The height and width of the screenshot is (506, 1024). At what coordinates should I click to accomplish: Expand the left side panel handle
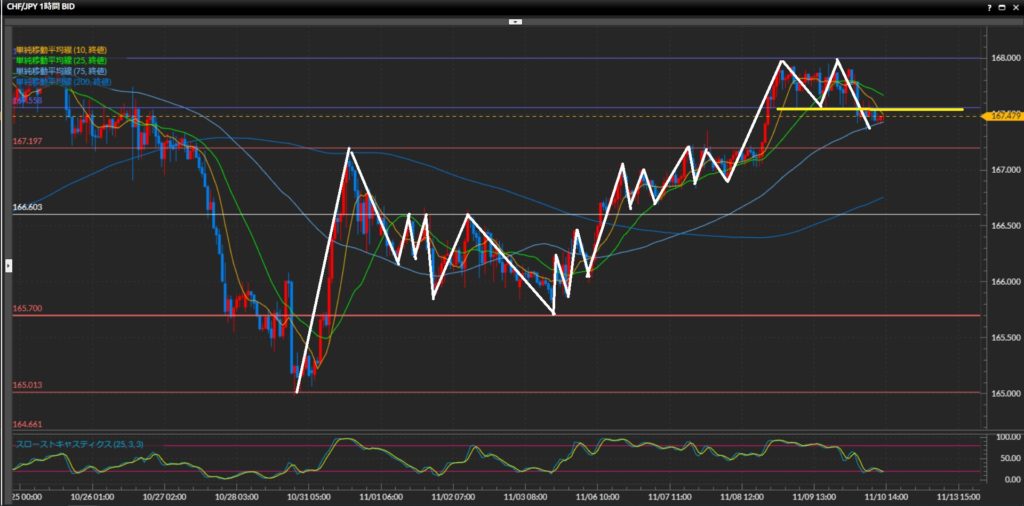coord(9,265)
